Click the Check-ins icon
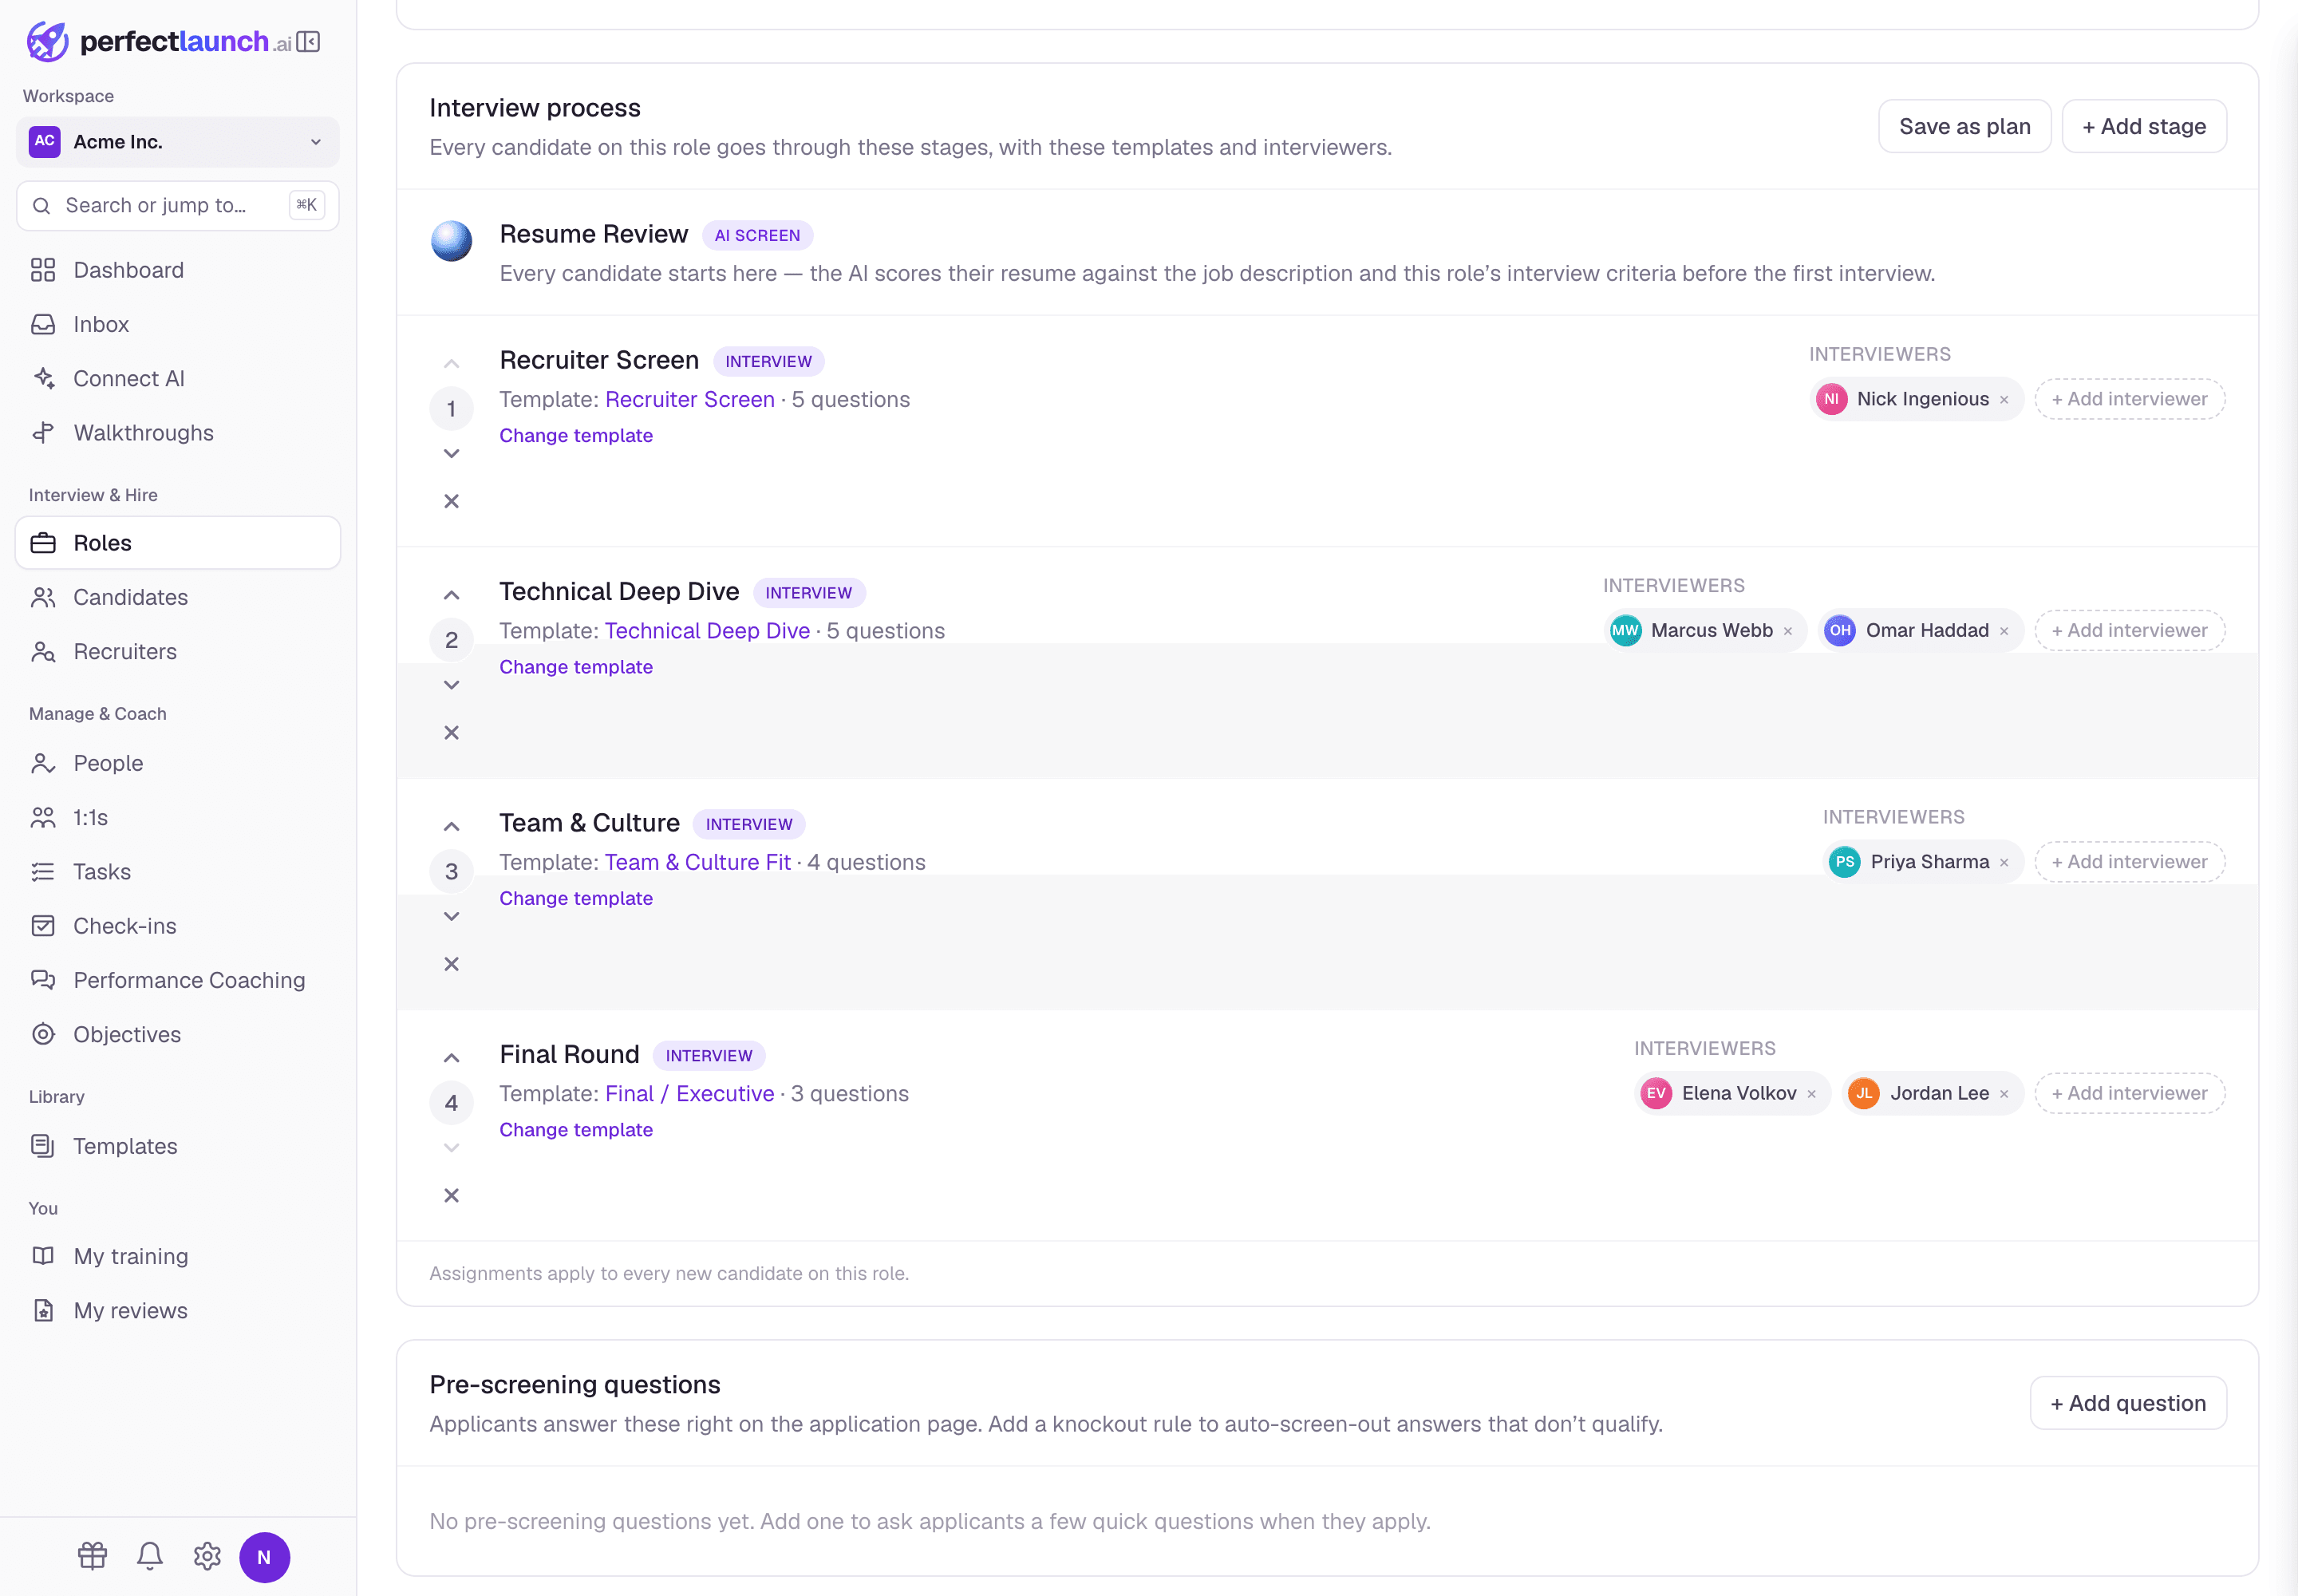Screen dimensions: 2298x1596 (43, 926)
